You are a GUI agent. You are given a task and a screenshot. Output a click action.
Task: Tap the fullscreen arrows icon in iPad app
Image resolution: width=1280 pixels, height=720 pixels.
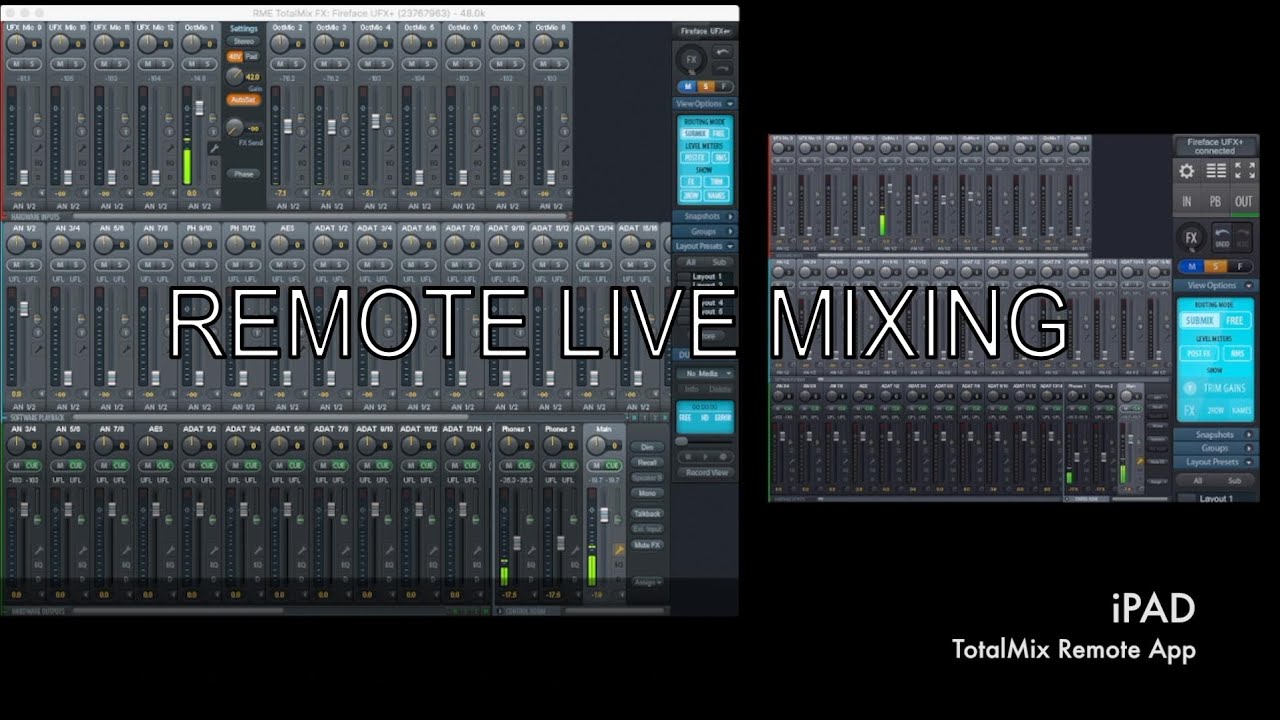(1244, 171)
